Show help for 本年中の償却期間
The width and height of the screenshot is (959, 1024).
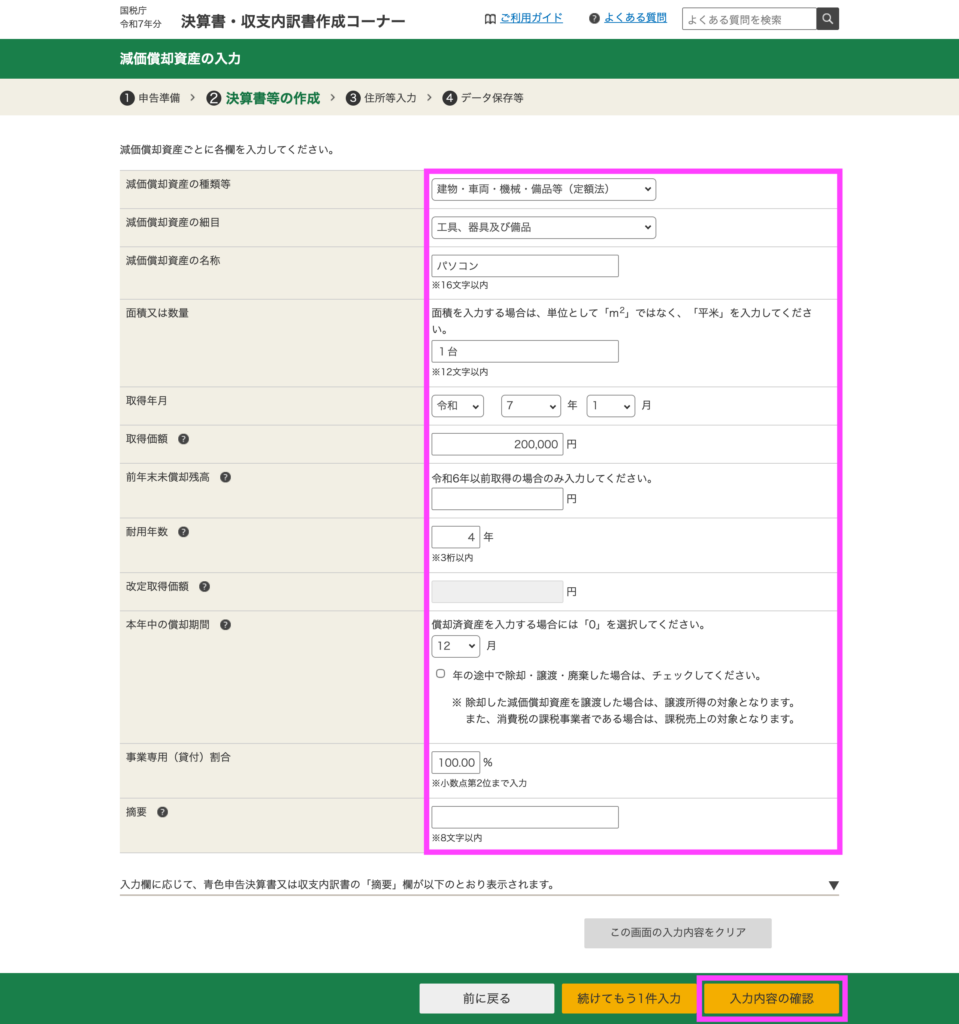225,625
